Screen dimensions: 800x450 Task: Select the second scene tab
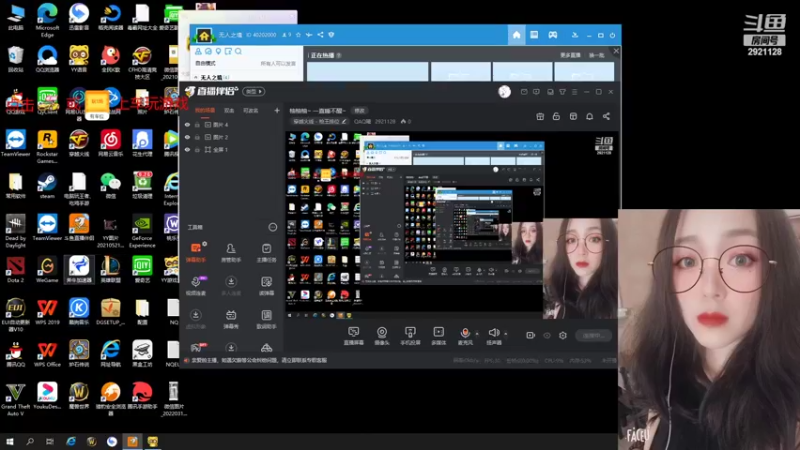click(229, 110)
